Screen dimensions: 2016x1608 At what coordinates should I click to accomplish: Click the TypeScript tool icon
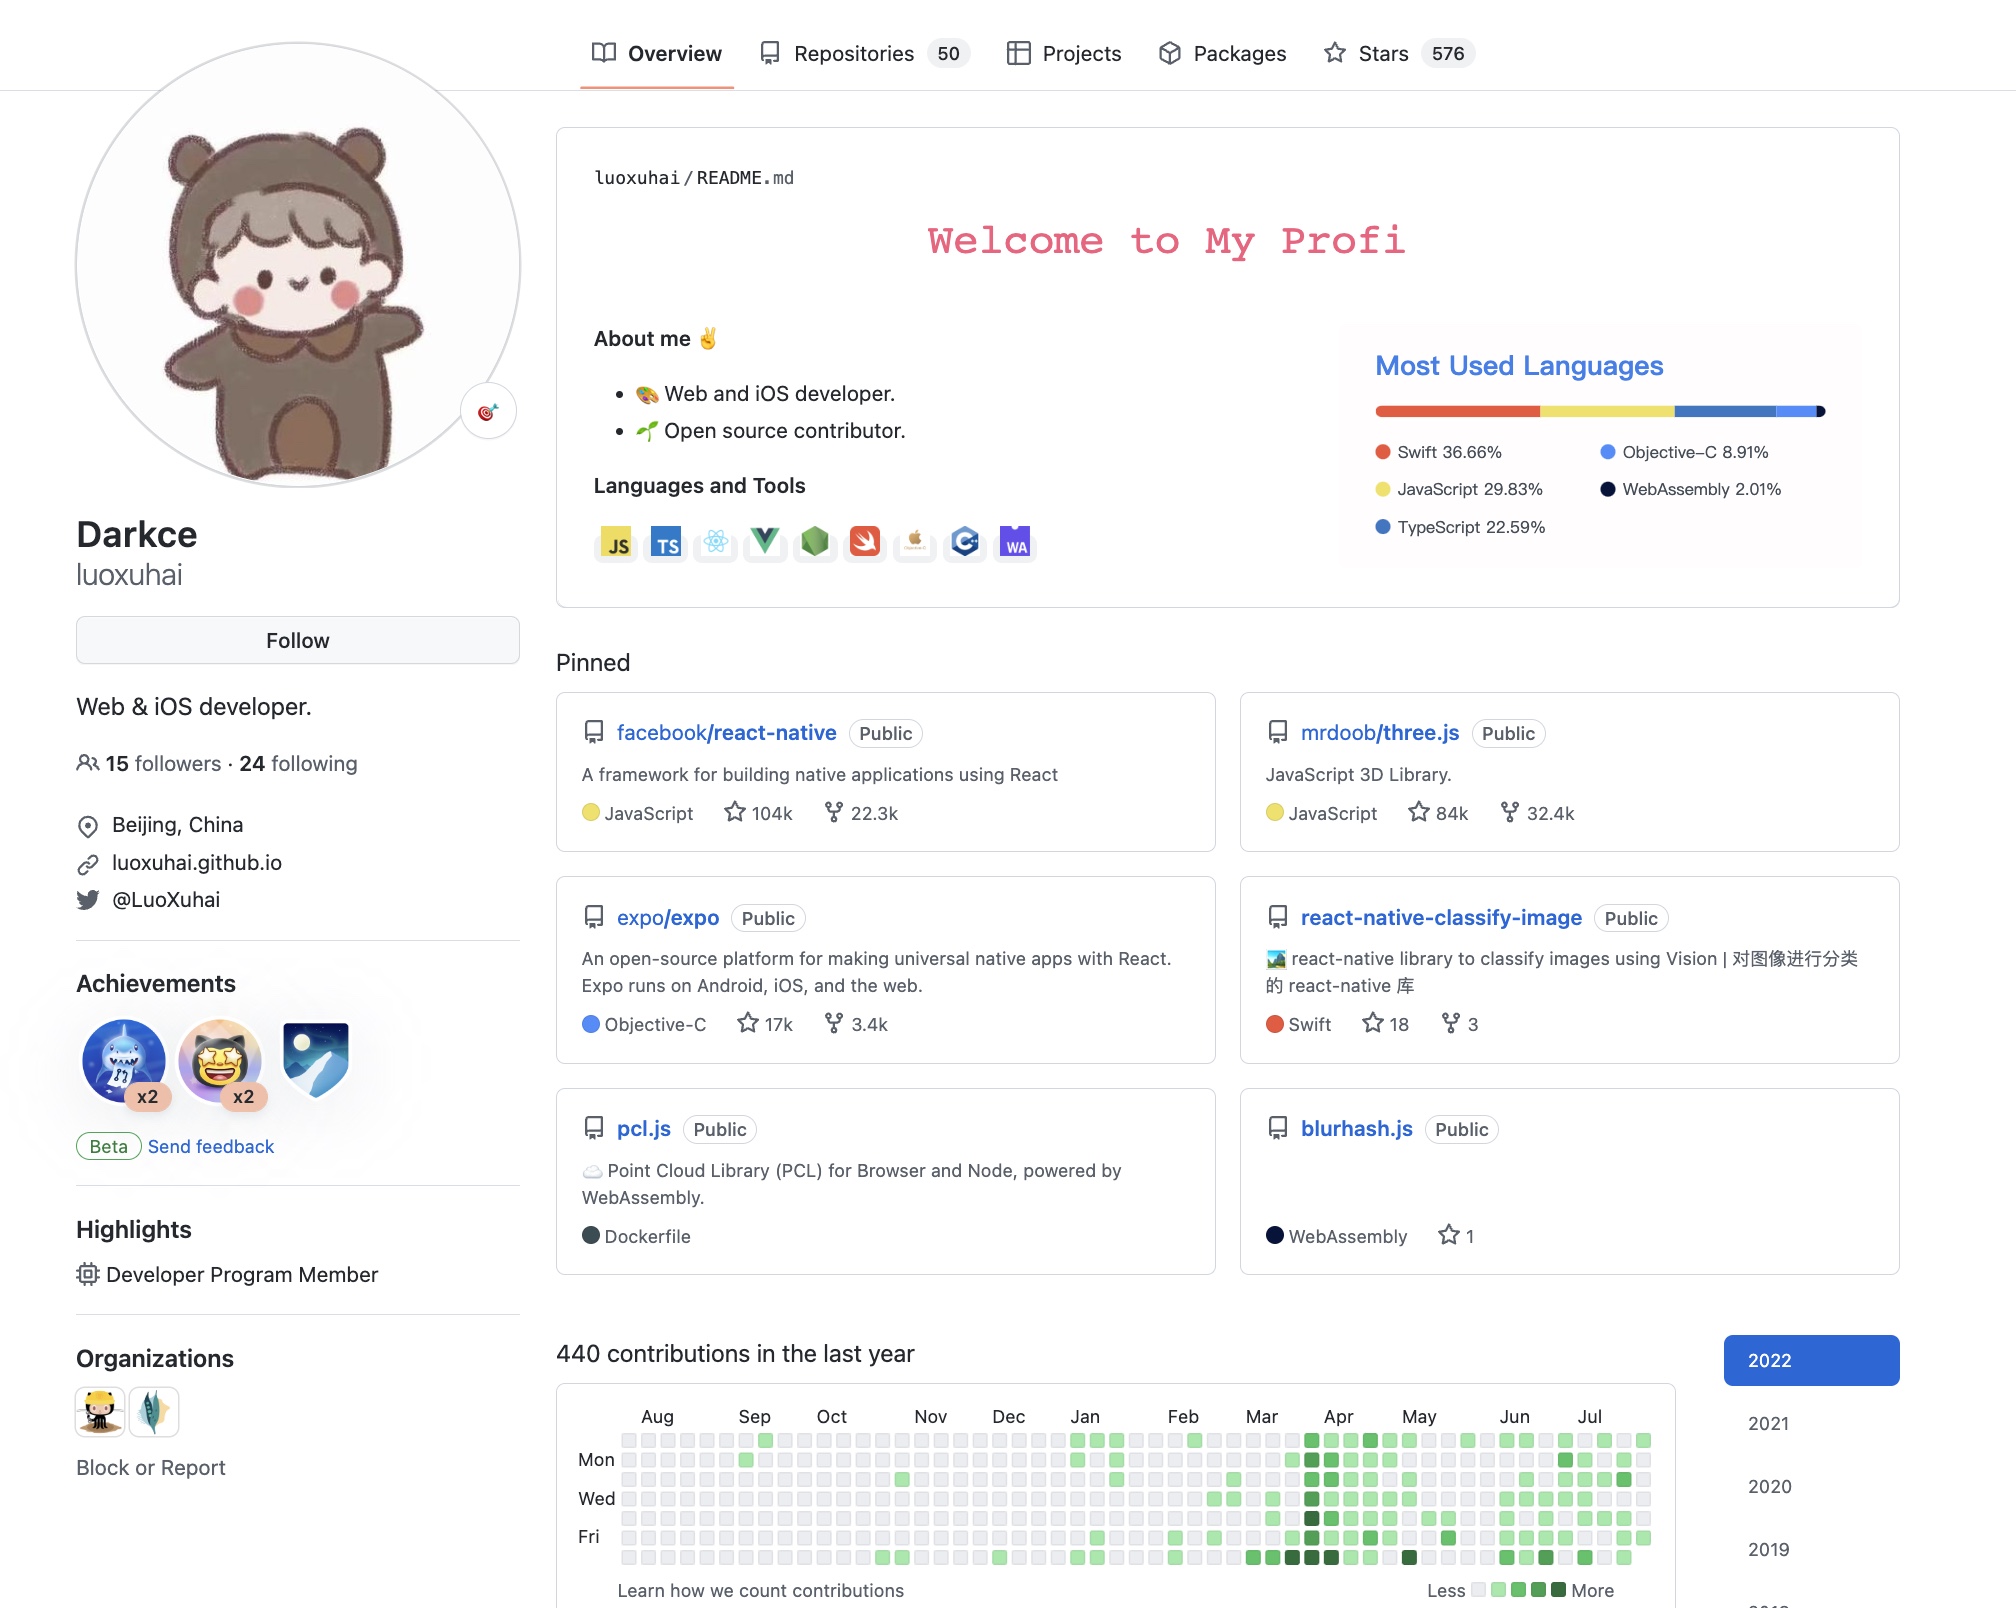(666, 543)
